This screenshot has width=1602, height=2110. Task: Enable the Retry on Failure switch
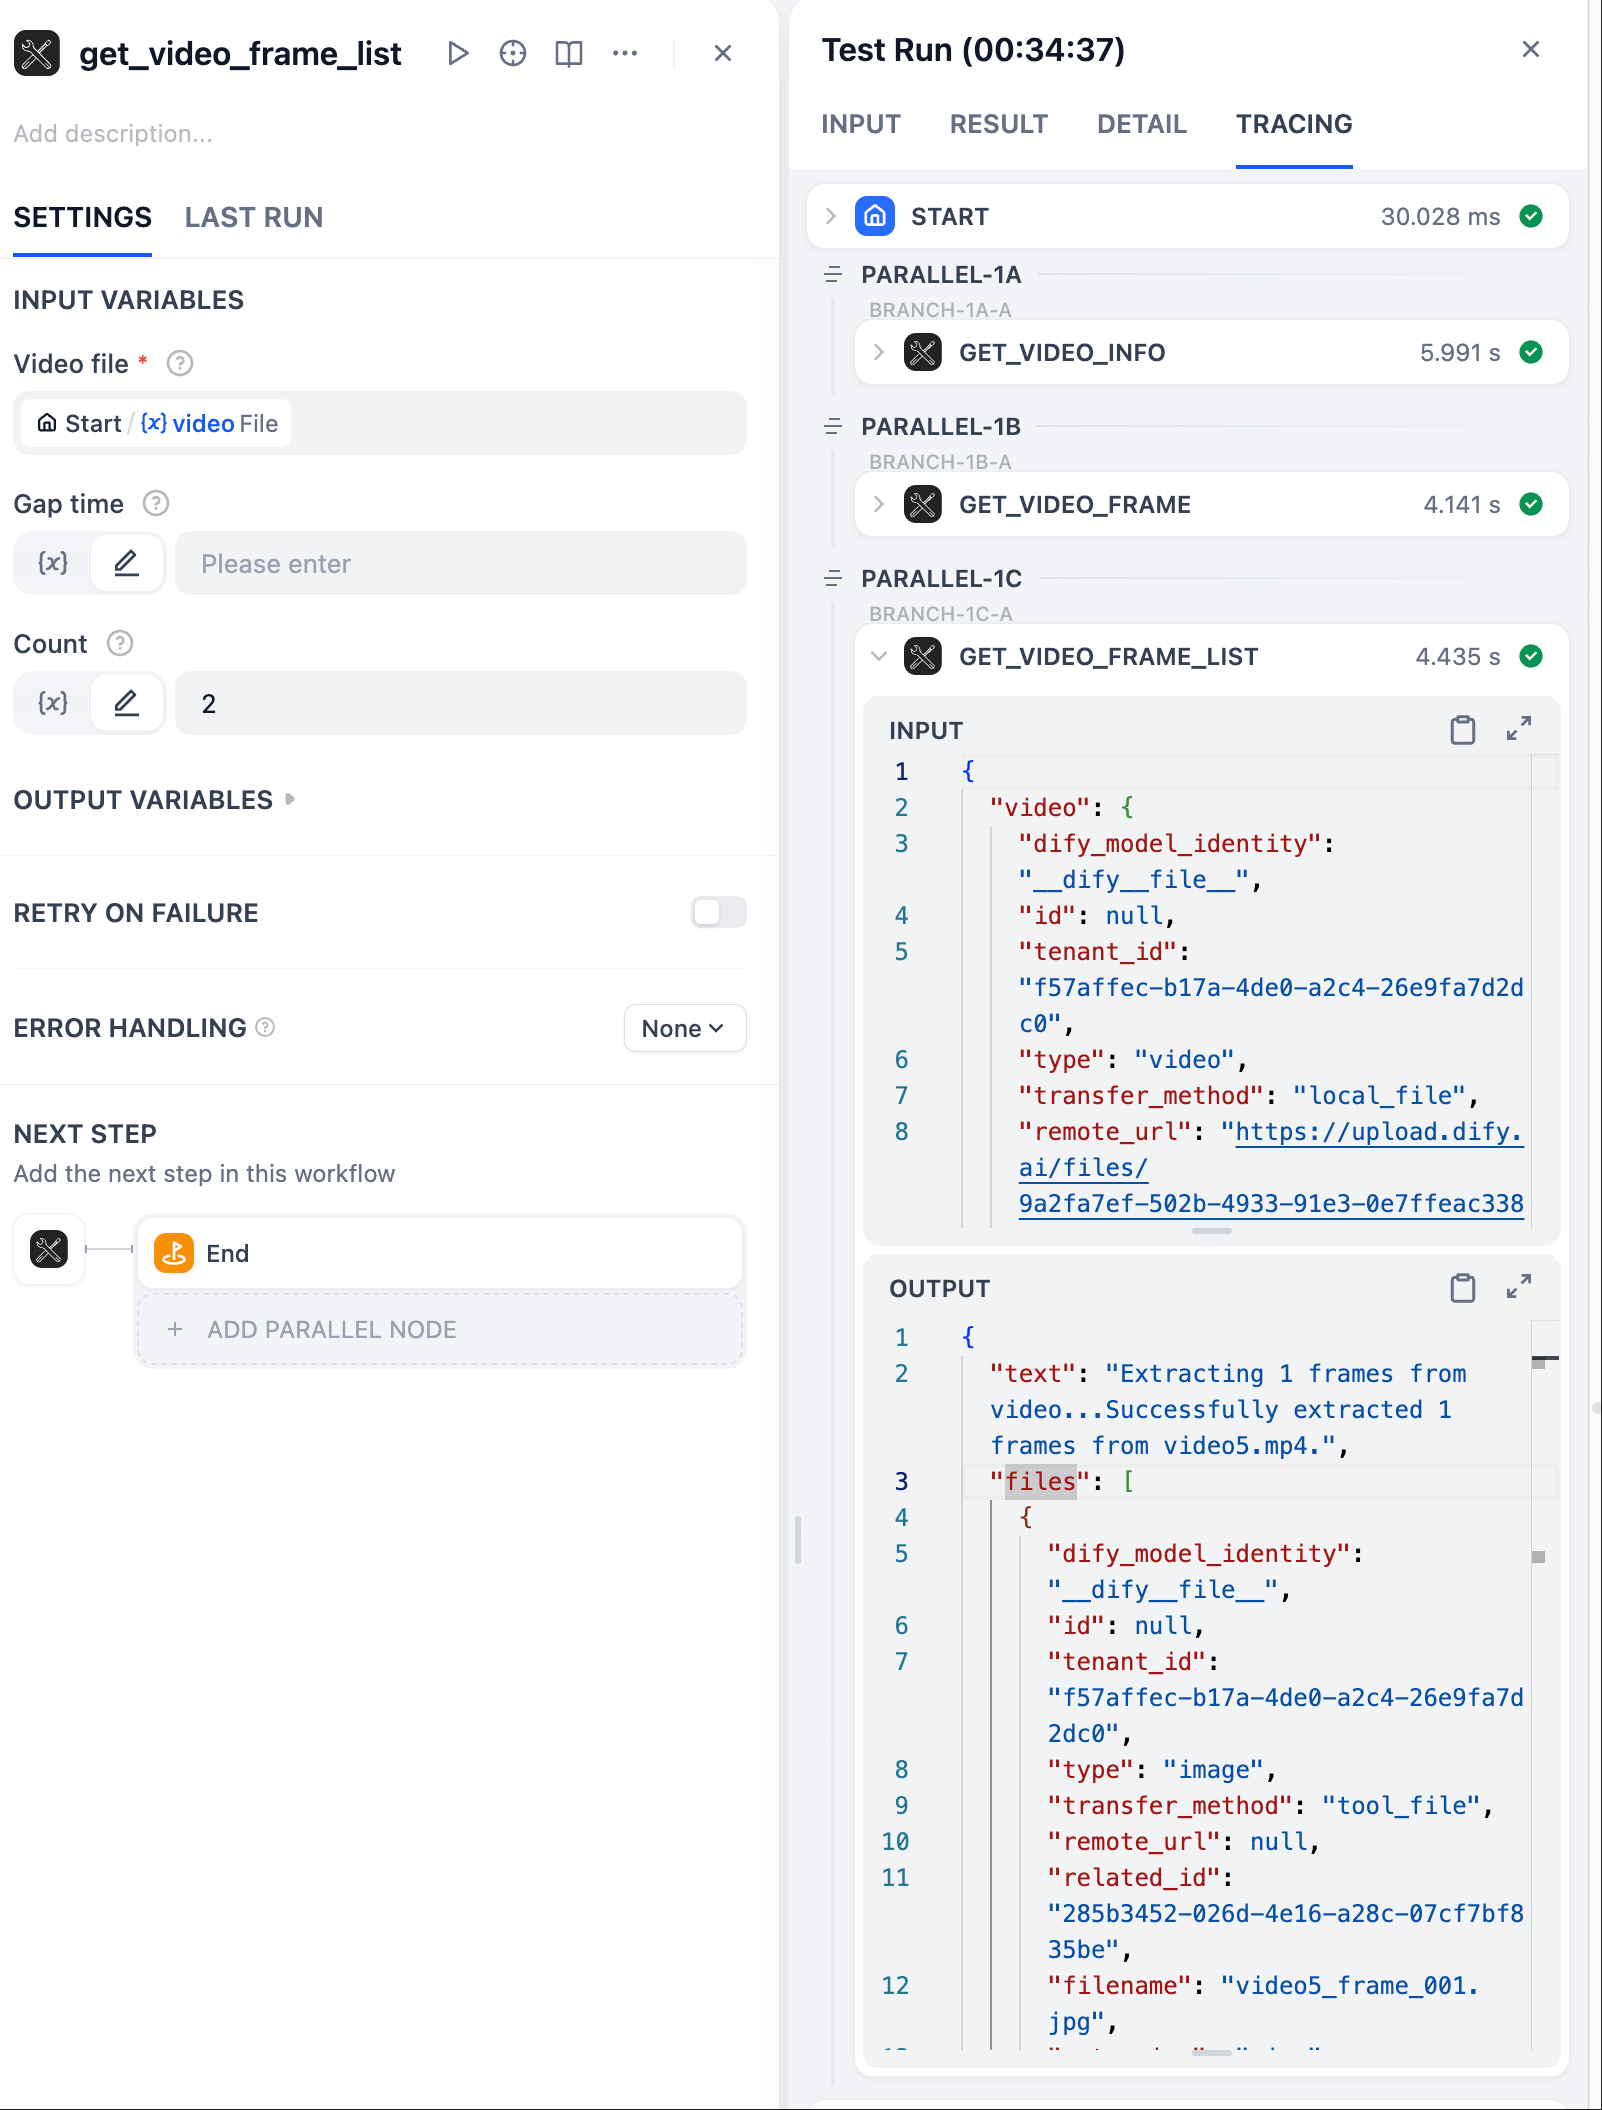click(x=718, y=912)
